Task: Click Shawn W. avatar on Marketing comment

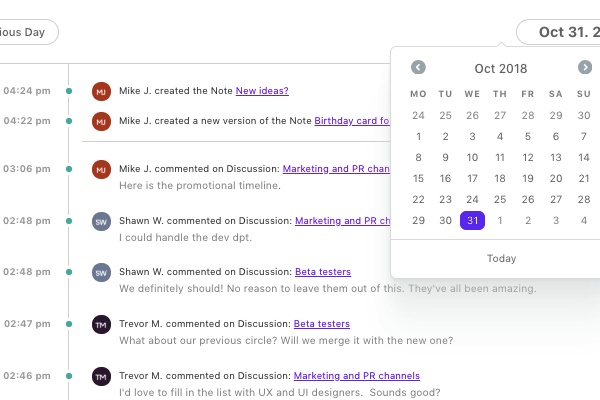Action: click(101, 222)
